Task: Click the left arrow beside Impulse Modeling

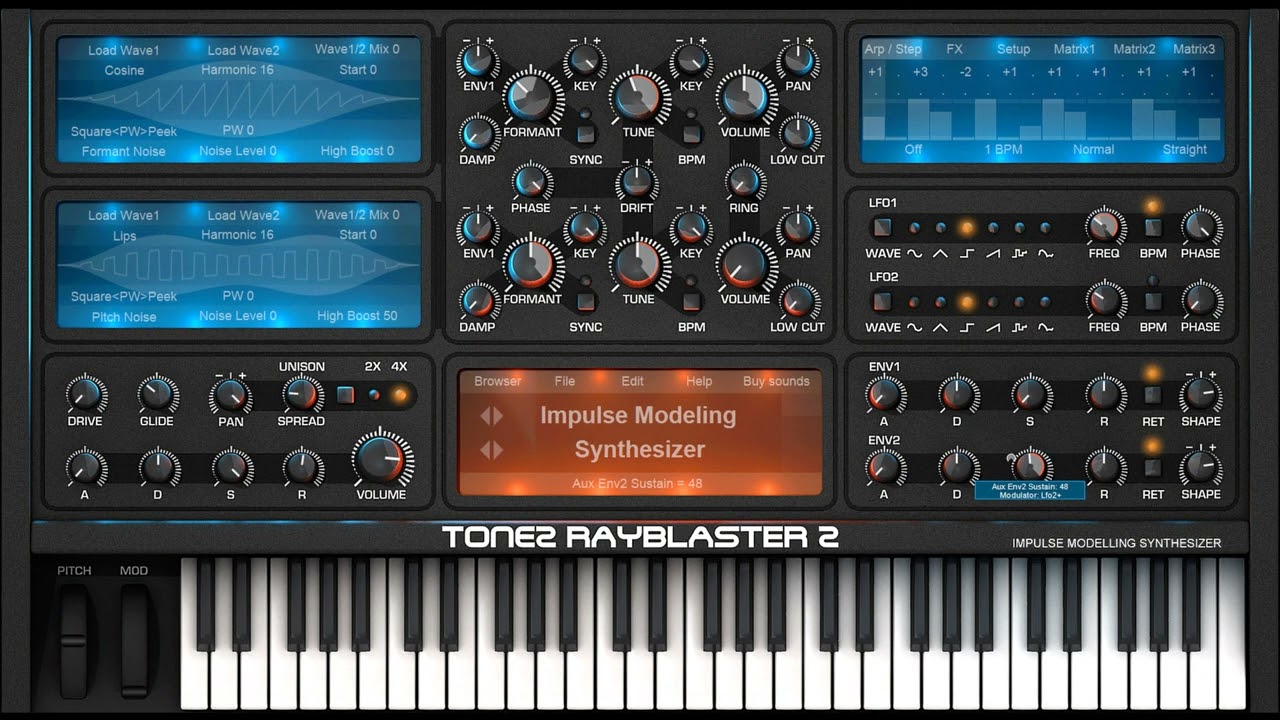Action: [x=485, y=416]
